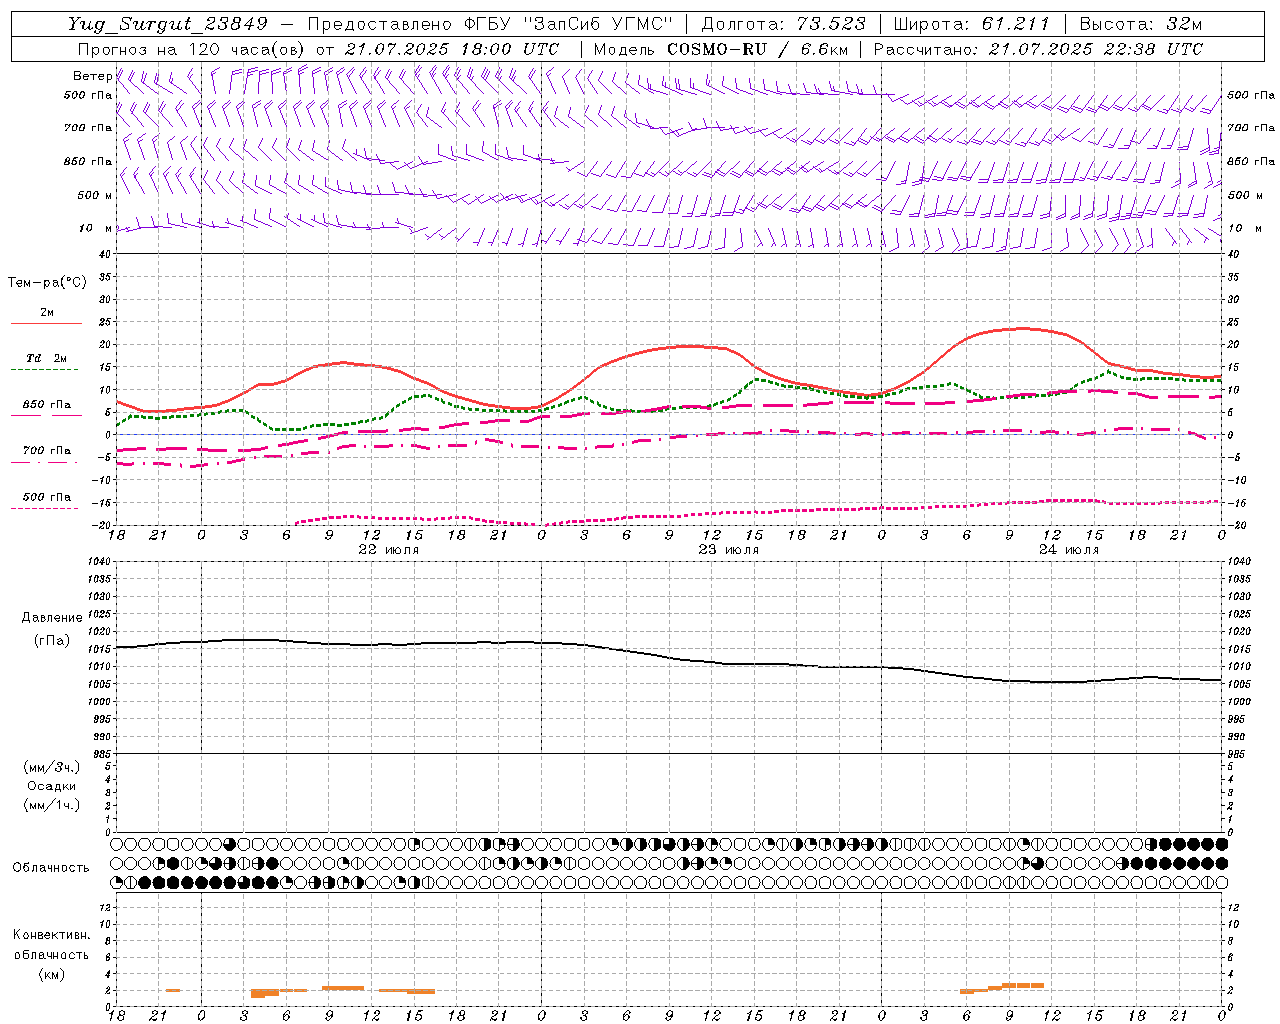The height and width of the screenshot is (1024, 1280).
Task: Click the 500 гПа temperature legend entry
Action: pyautogui.click(x=46, y=497)
